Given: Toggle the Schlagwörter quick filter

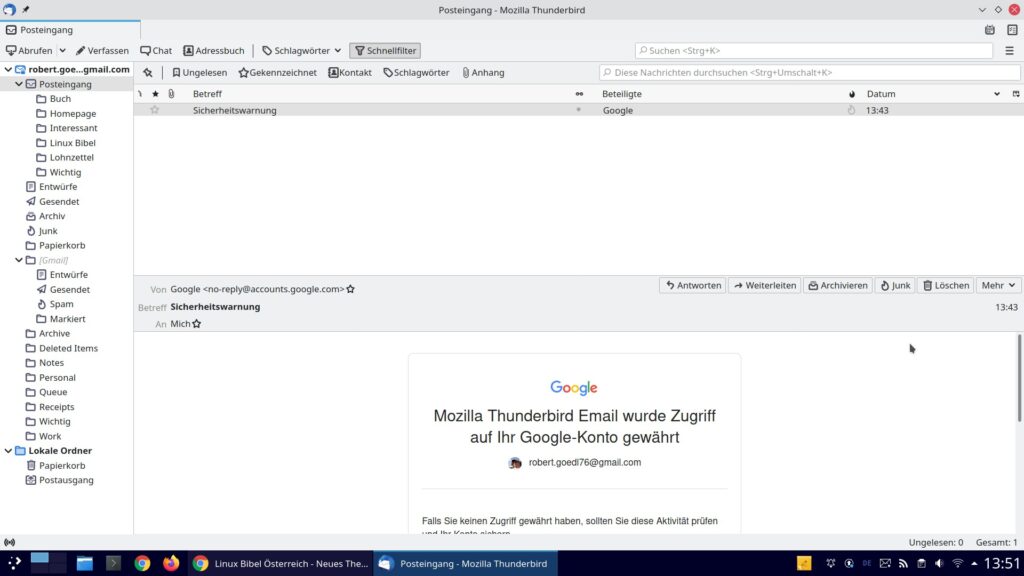Looking at the screenshot, I should click(x=417, y=72).
